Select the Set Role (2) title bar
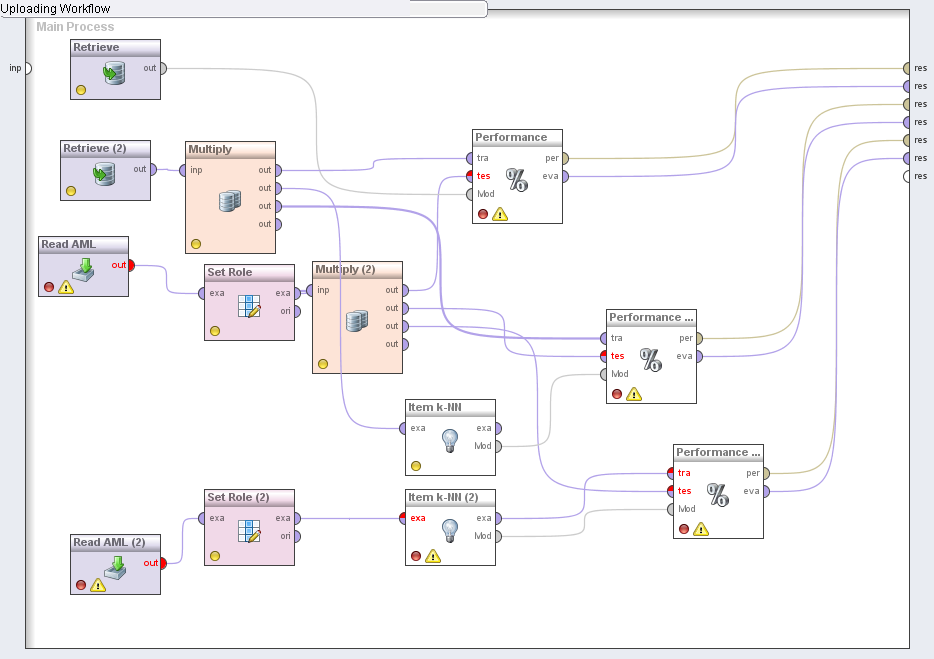Viewport: 934px width, 659px height. point(249,497)
